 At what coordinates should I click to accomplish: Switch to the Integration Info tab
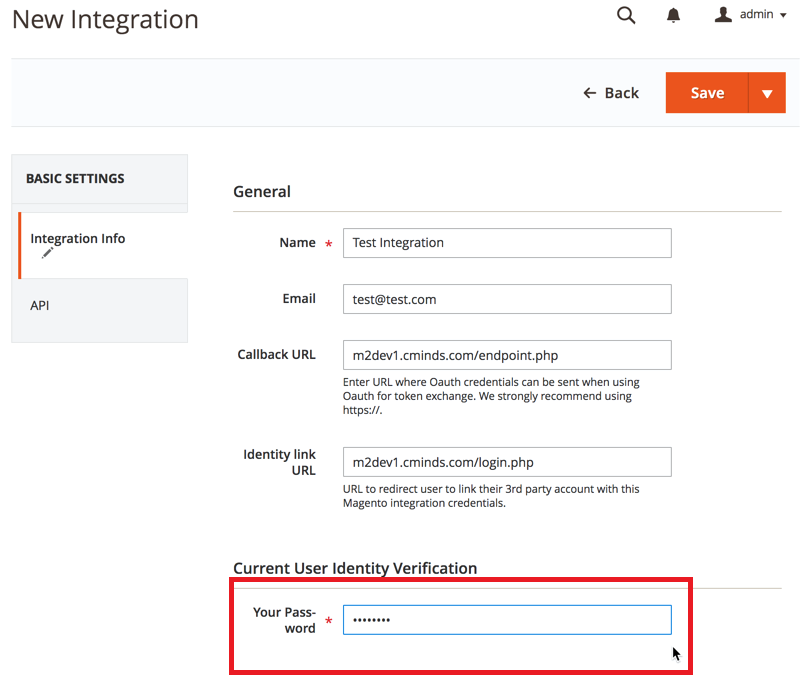coord(78,239)
